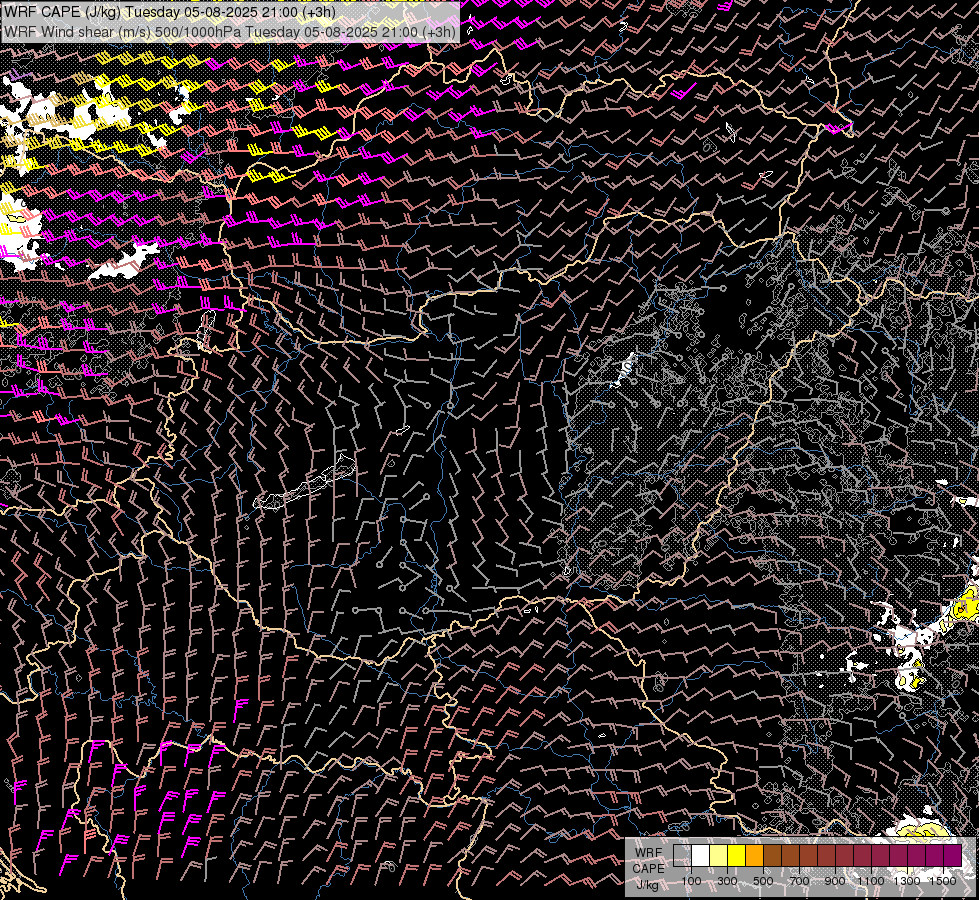Screen dimensions: 979x900
Task: Click the legend value 500
Action: pyautogui.click(x=763, y=881)
